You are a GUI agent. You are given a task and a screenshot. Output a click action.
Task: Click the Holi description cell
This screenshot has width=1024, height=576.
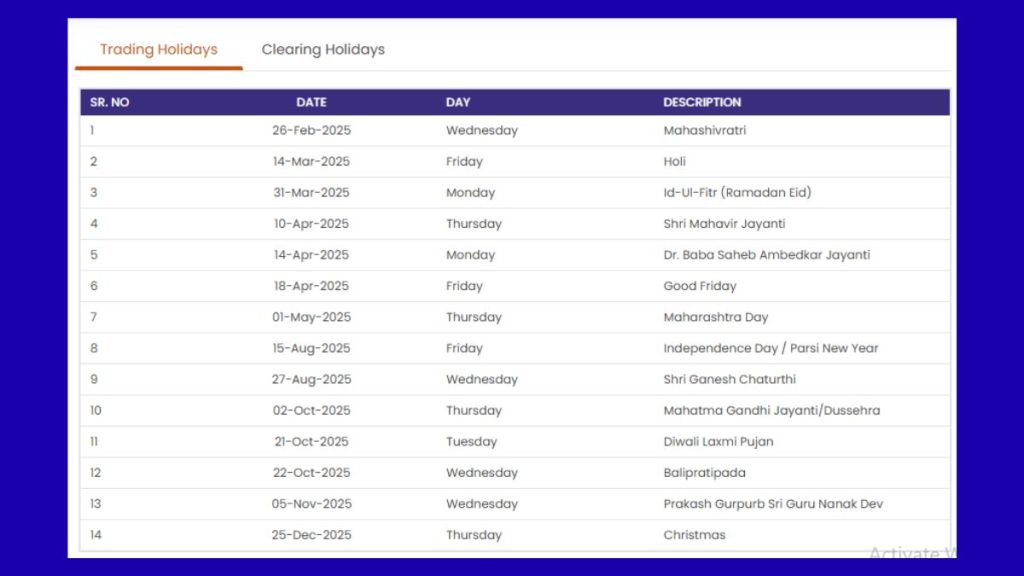[x=674, y=161]
